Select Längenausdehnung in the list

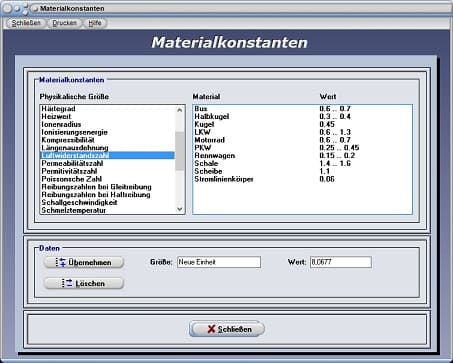click(x=107, y=148)
